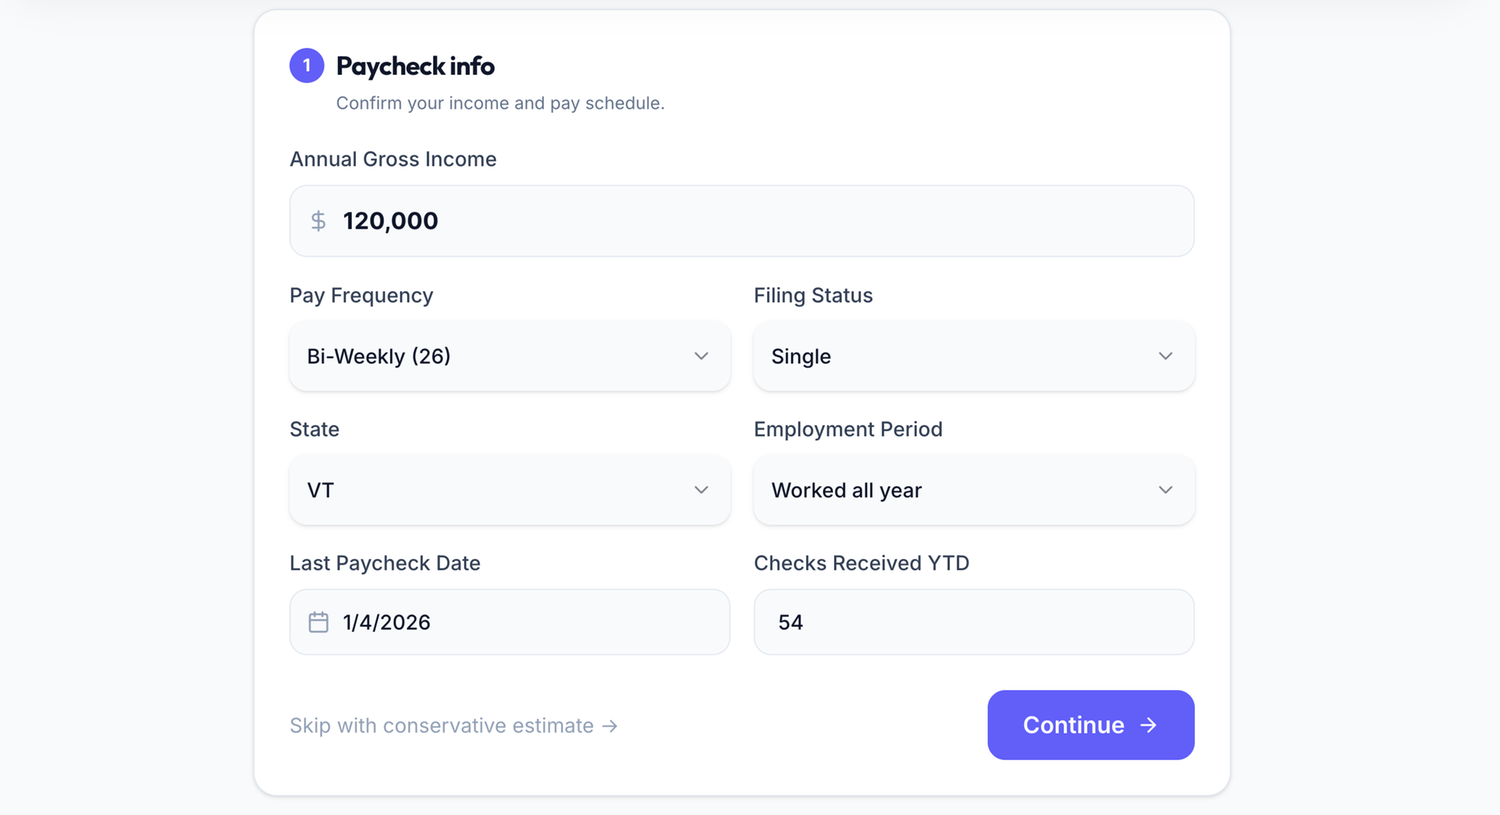This screenshot has width=1500, height=815.
Task: Click the arrow after the skip estimate link
Action: (x=610, y=726)
